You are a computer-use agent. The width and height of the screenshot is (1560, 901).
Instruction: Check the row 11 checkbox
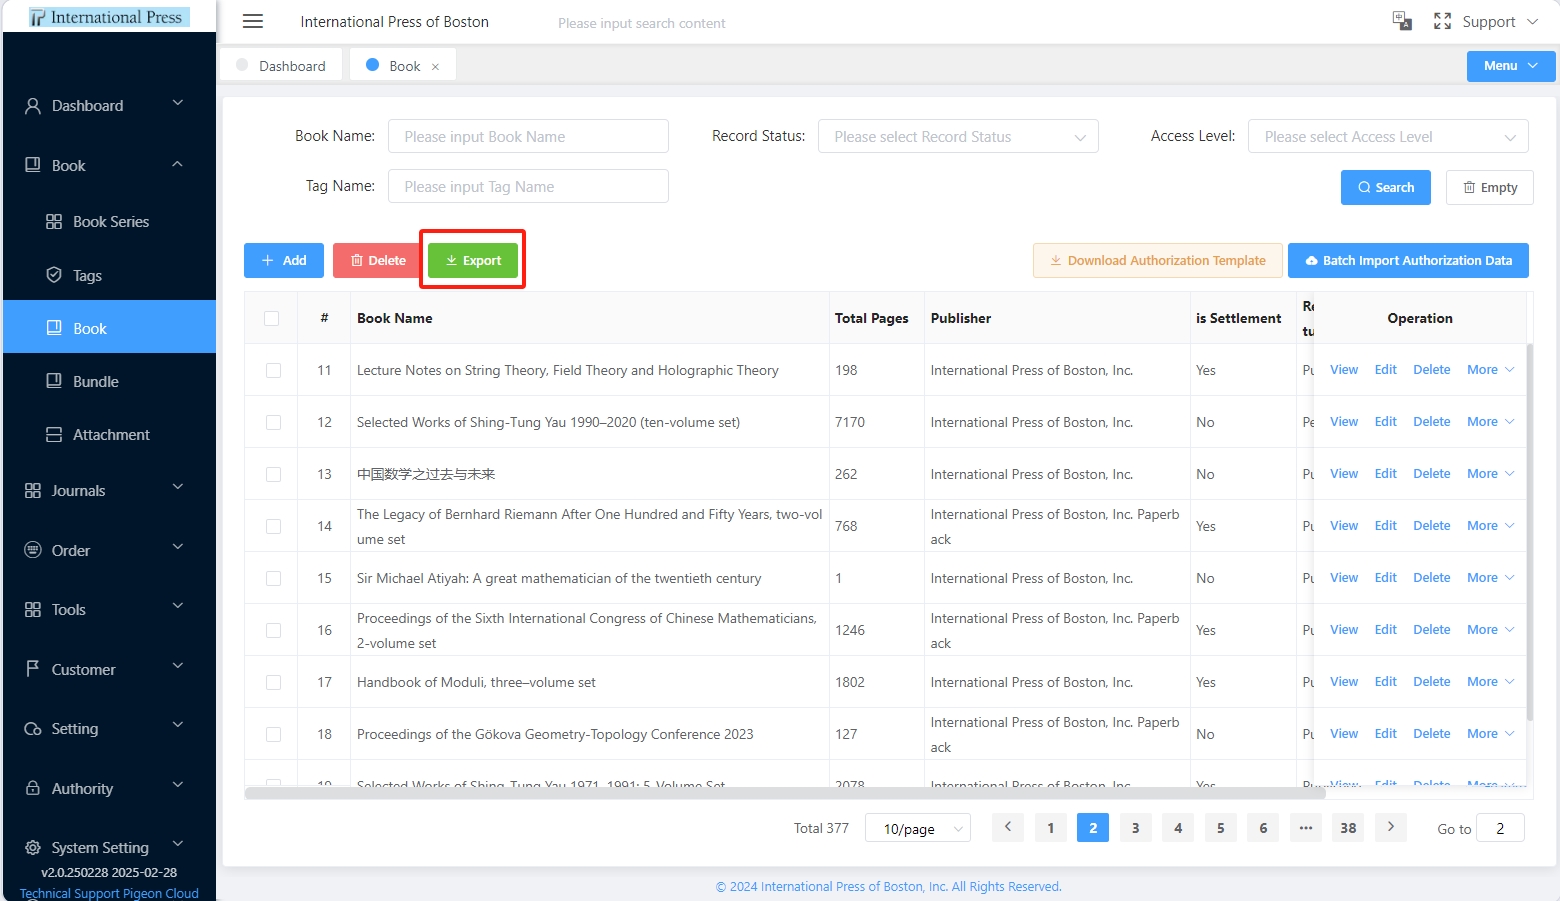273,370
